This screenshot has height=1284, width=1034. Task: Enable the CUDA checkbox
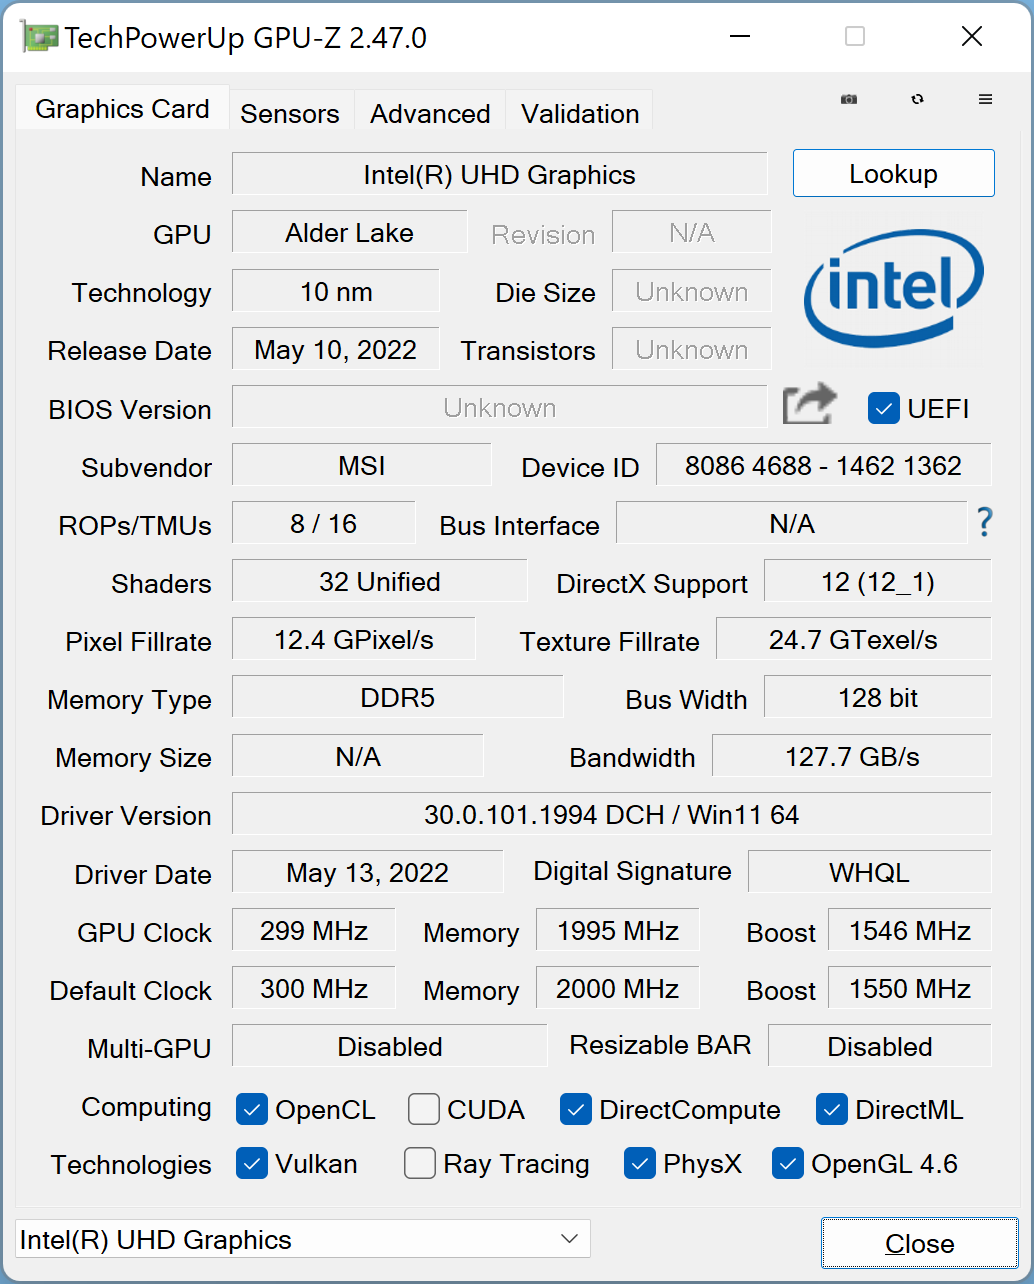[423, 1110]
